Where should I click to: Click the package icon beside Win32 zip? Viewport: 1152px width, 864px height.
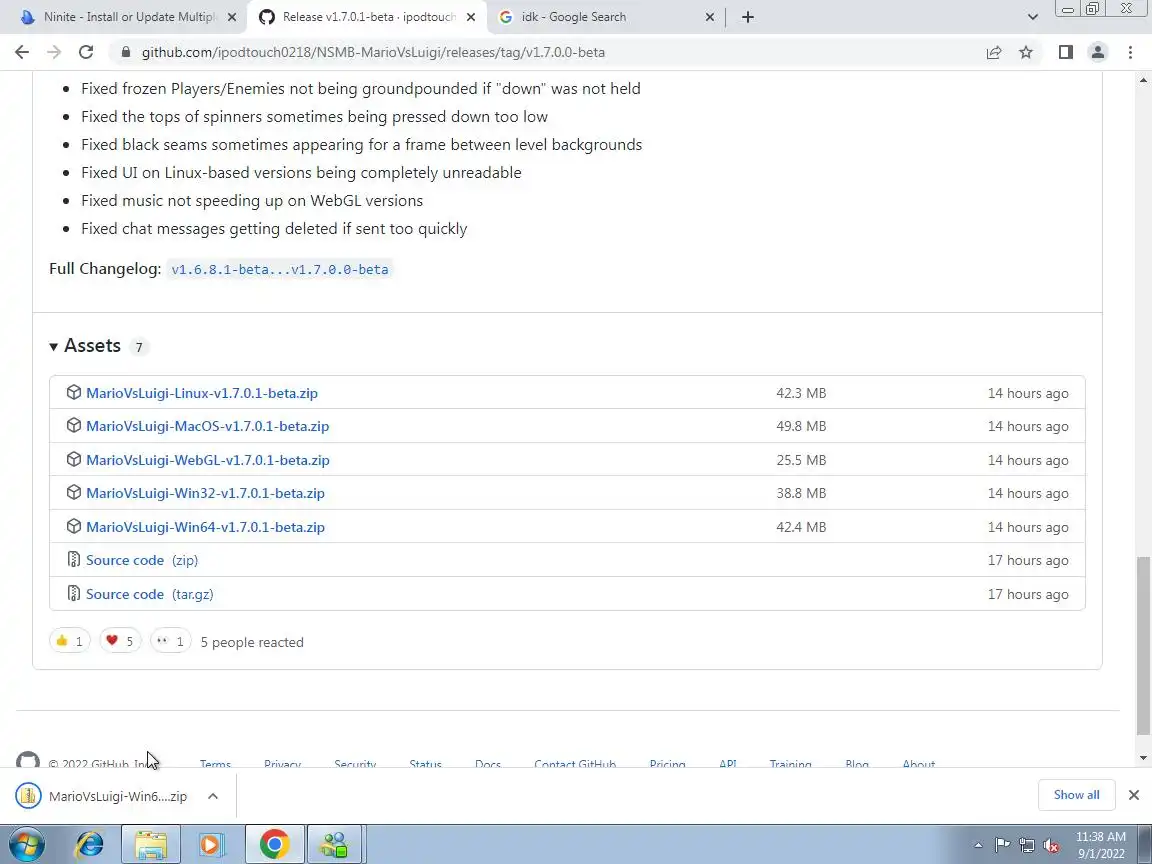pos(73,492)
